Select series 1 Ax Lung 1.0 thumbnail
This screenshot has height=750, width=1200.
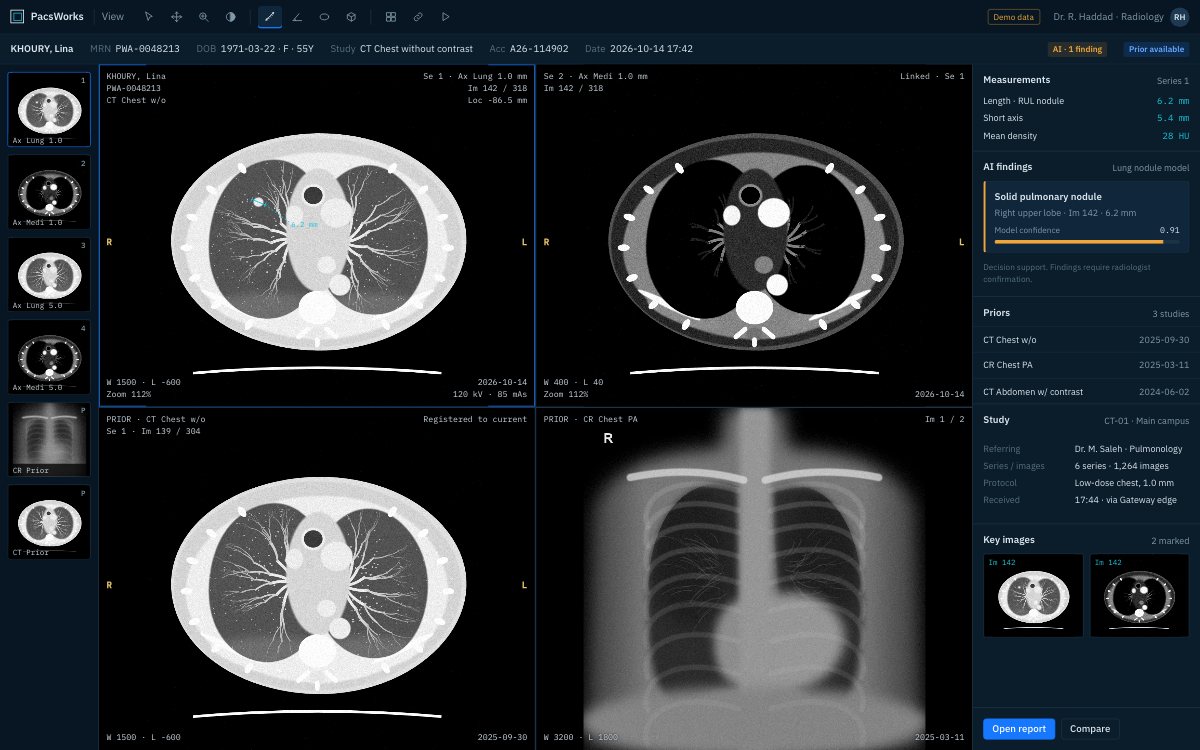click(49, 110)
